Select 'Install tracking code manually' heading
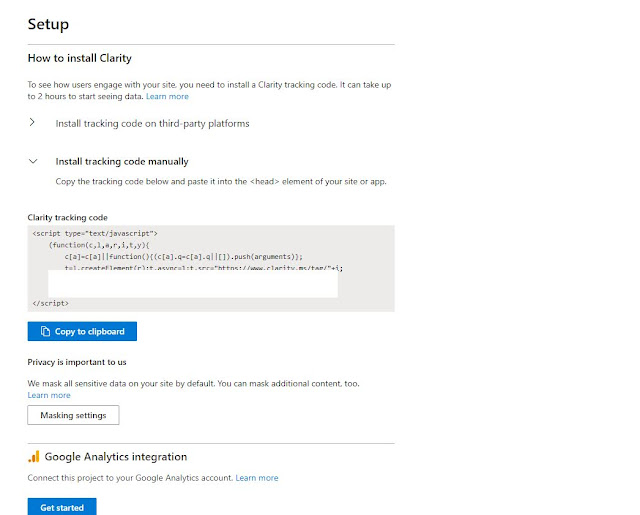 point(122,162)
